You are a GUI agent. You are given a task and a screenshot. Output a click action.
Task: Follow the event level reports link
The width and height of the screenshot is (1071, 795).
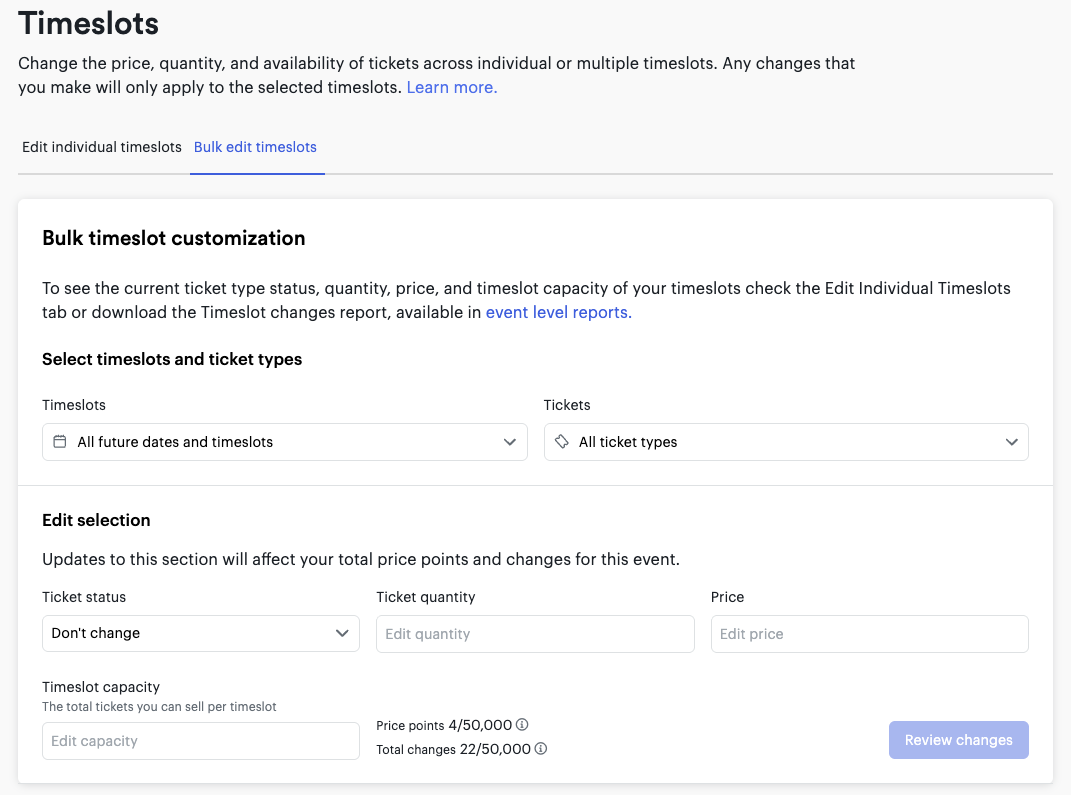click(559, 312)
